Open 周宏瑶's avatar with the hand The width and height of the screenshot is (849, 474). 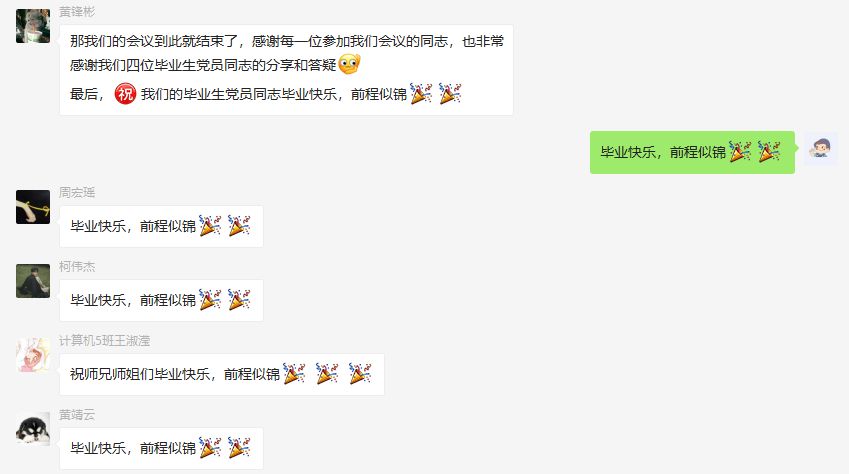33,207
